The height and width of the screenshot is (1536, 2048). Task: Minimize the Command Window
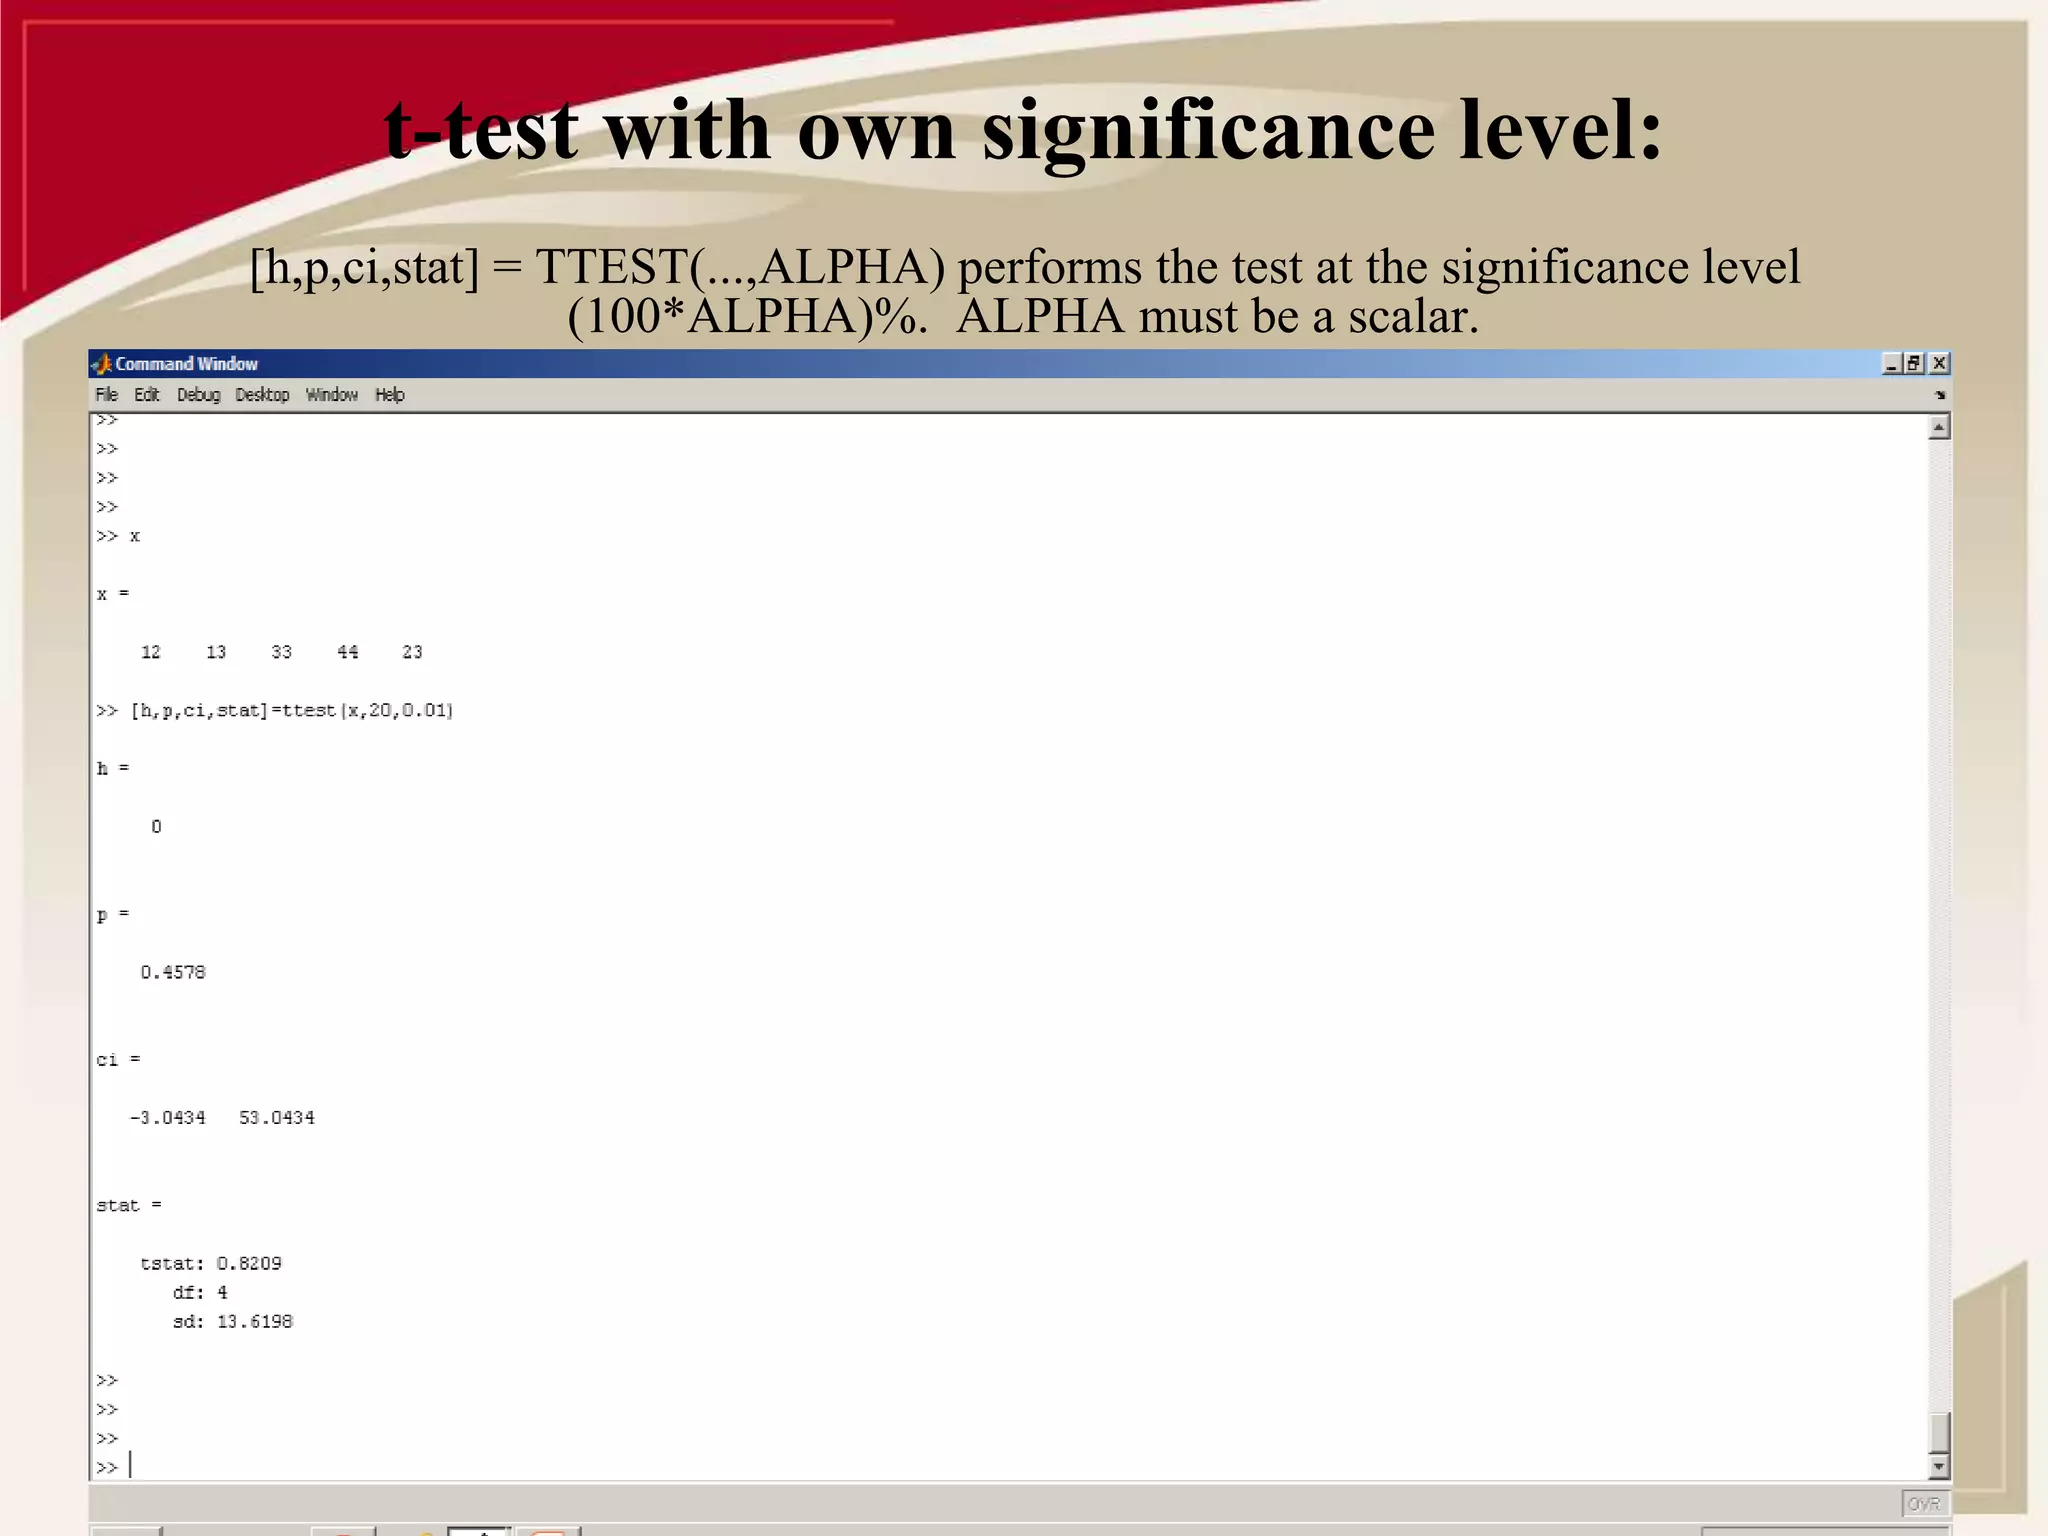(x=1891, y=364)
